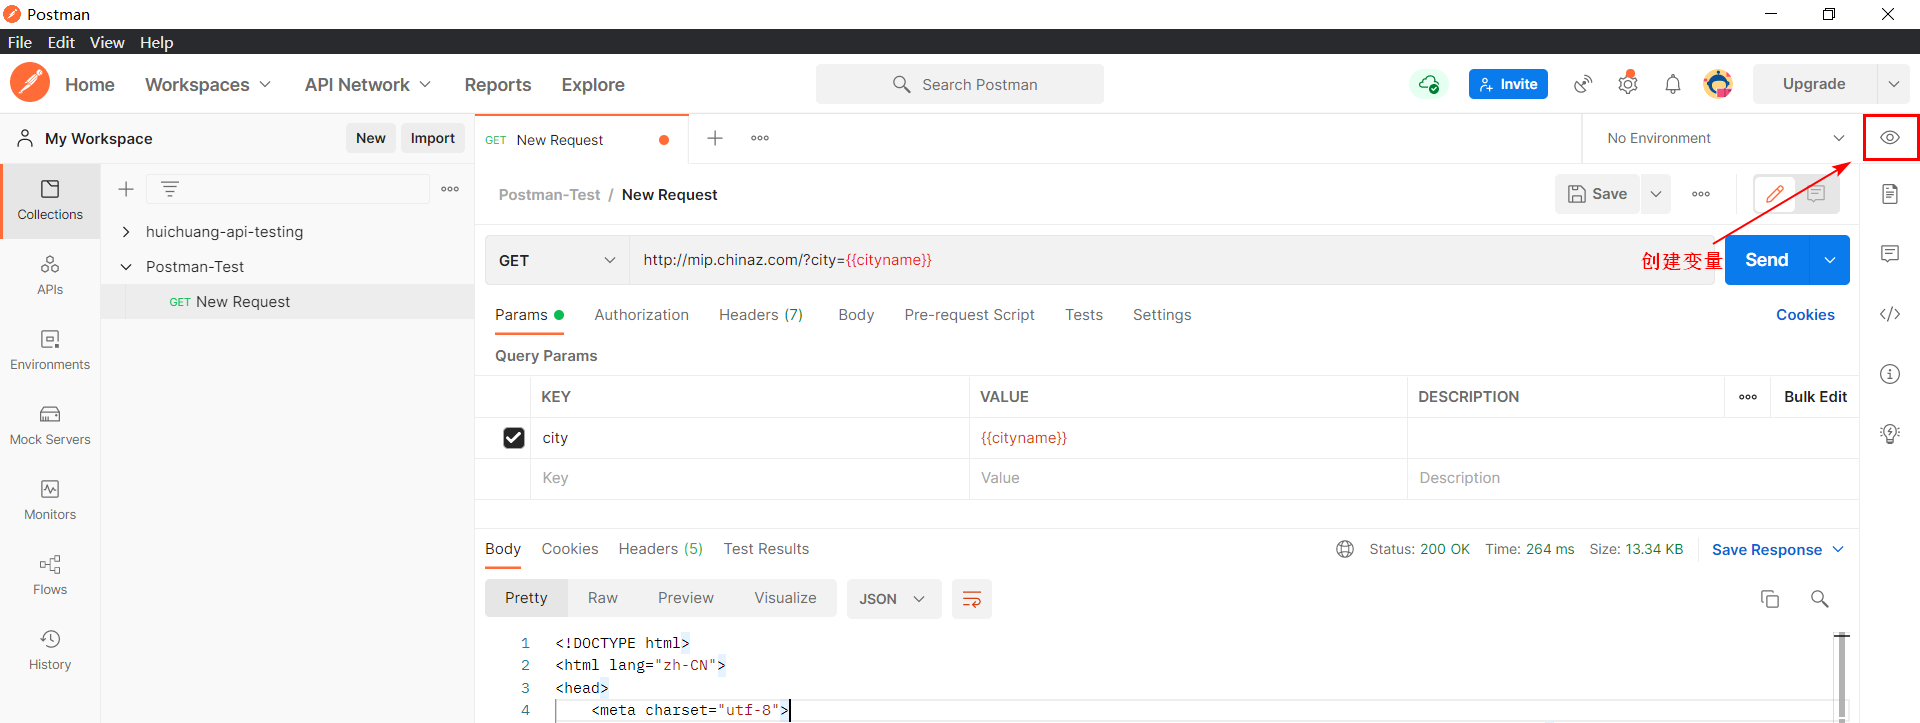Click the capture requests satellite icon
1920x723 pixels.
point(1583,84)
